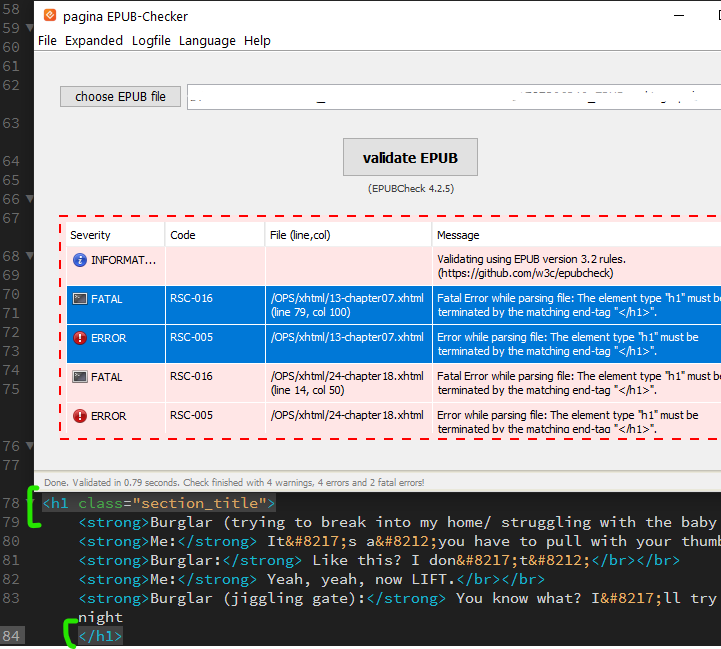721x649 pixels.
Task: Click the red ERROR icon for 13-chapter07.xhtml
Action: click(80, 338)
